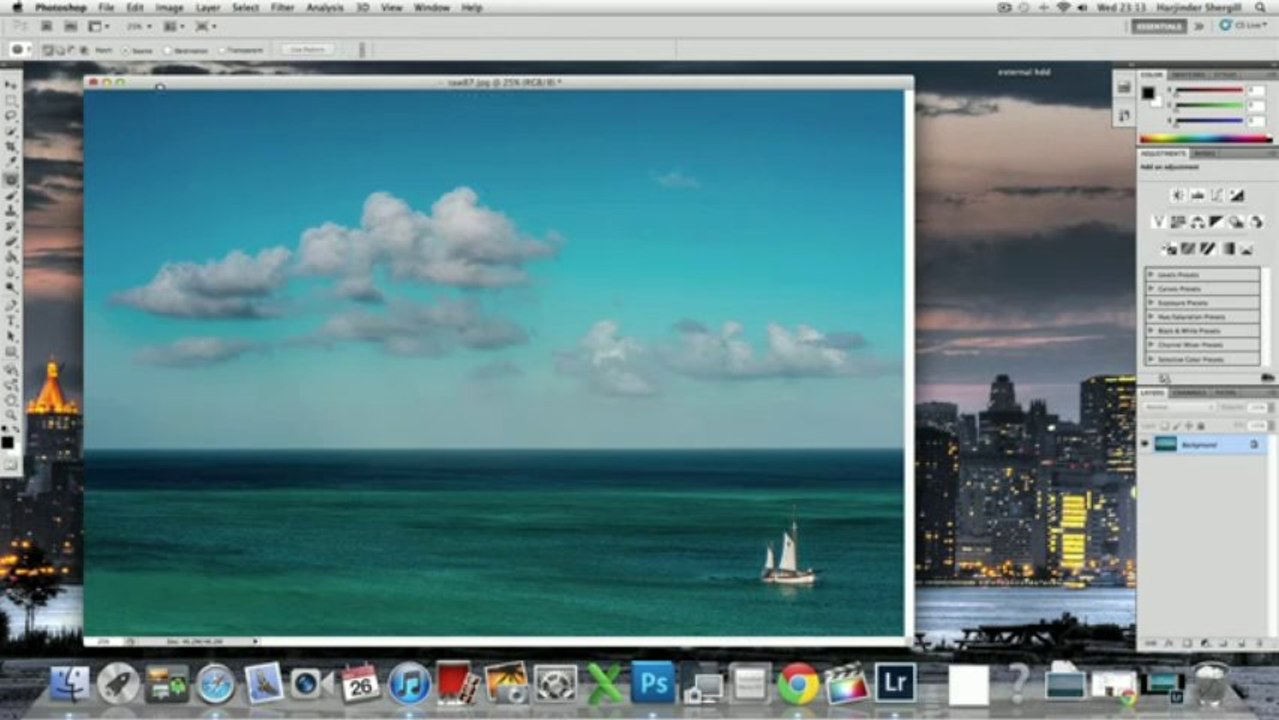Select the Destination patch option
The image size is (1279, 720).
click(187, 50)
